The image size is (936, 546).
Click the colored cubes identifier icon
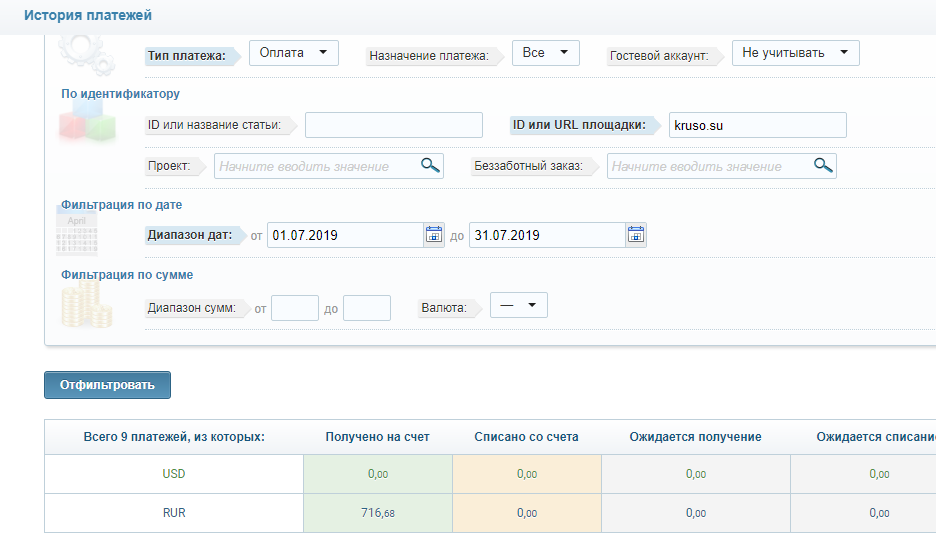[x=87, y=125]
